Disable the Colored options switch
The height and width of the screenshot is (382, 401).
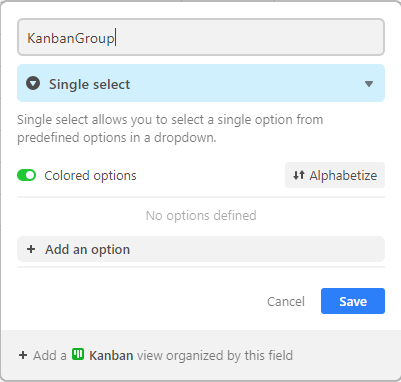[27, 175]
